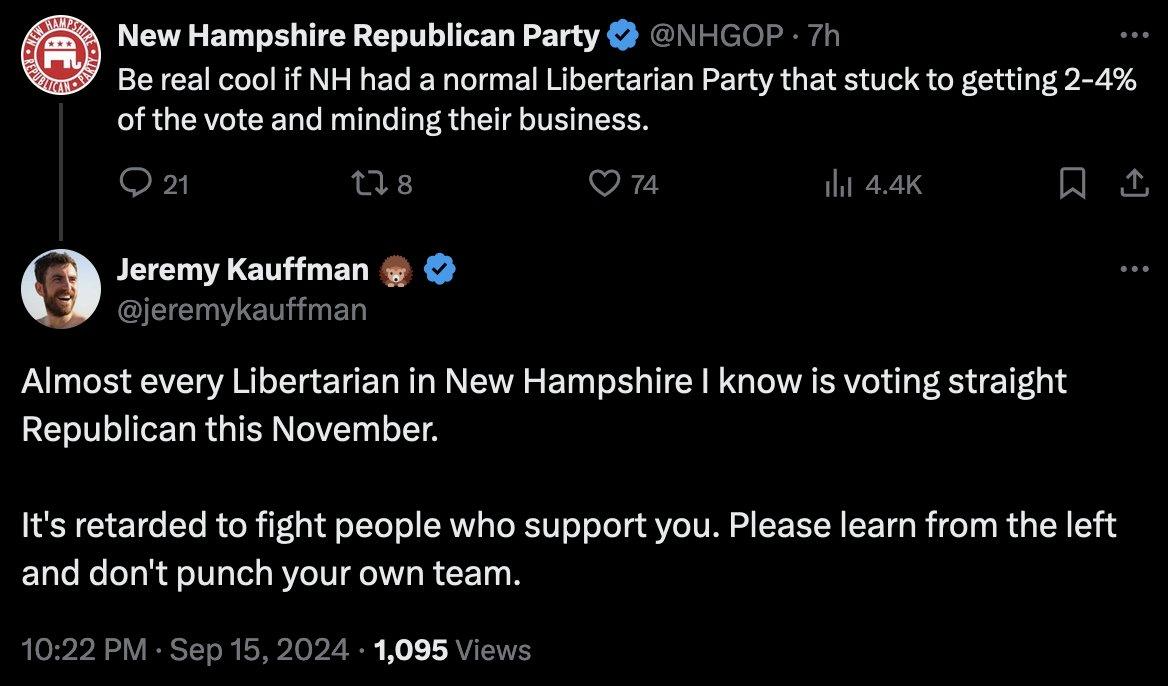The width and height of the screenshot is (1168, 686).
Task: Open Jeremy Kauffman's profile picture
Action: click(x=61, y=288)
